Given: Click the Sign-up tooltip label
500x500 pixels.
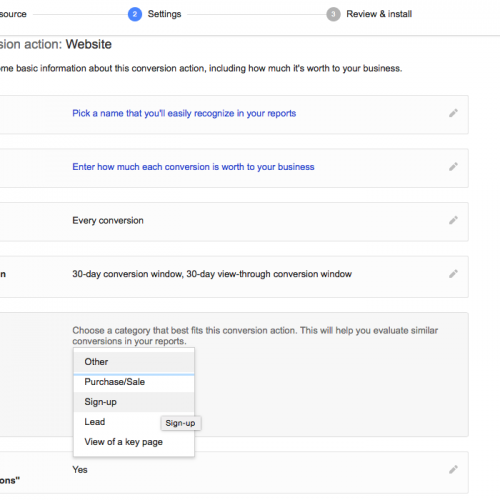Looking at the screenshot, I should click(180, 423).
